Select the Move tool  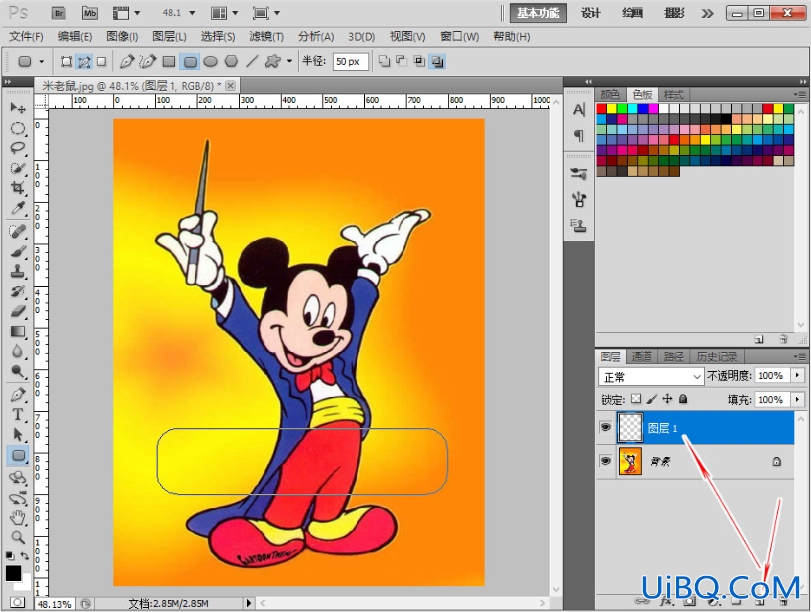point(18,108)
